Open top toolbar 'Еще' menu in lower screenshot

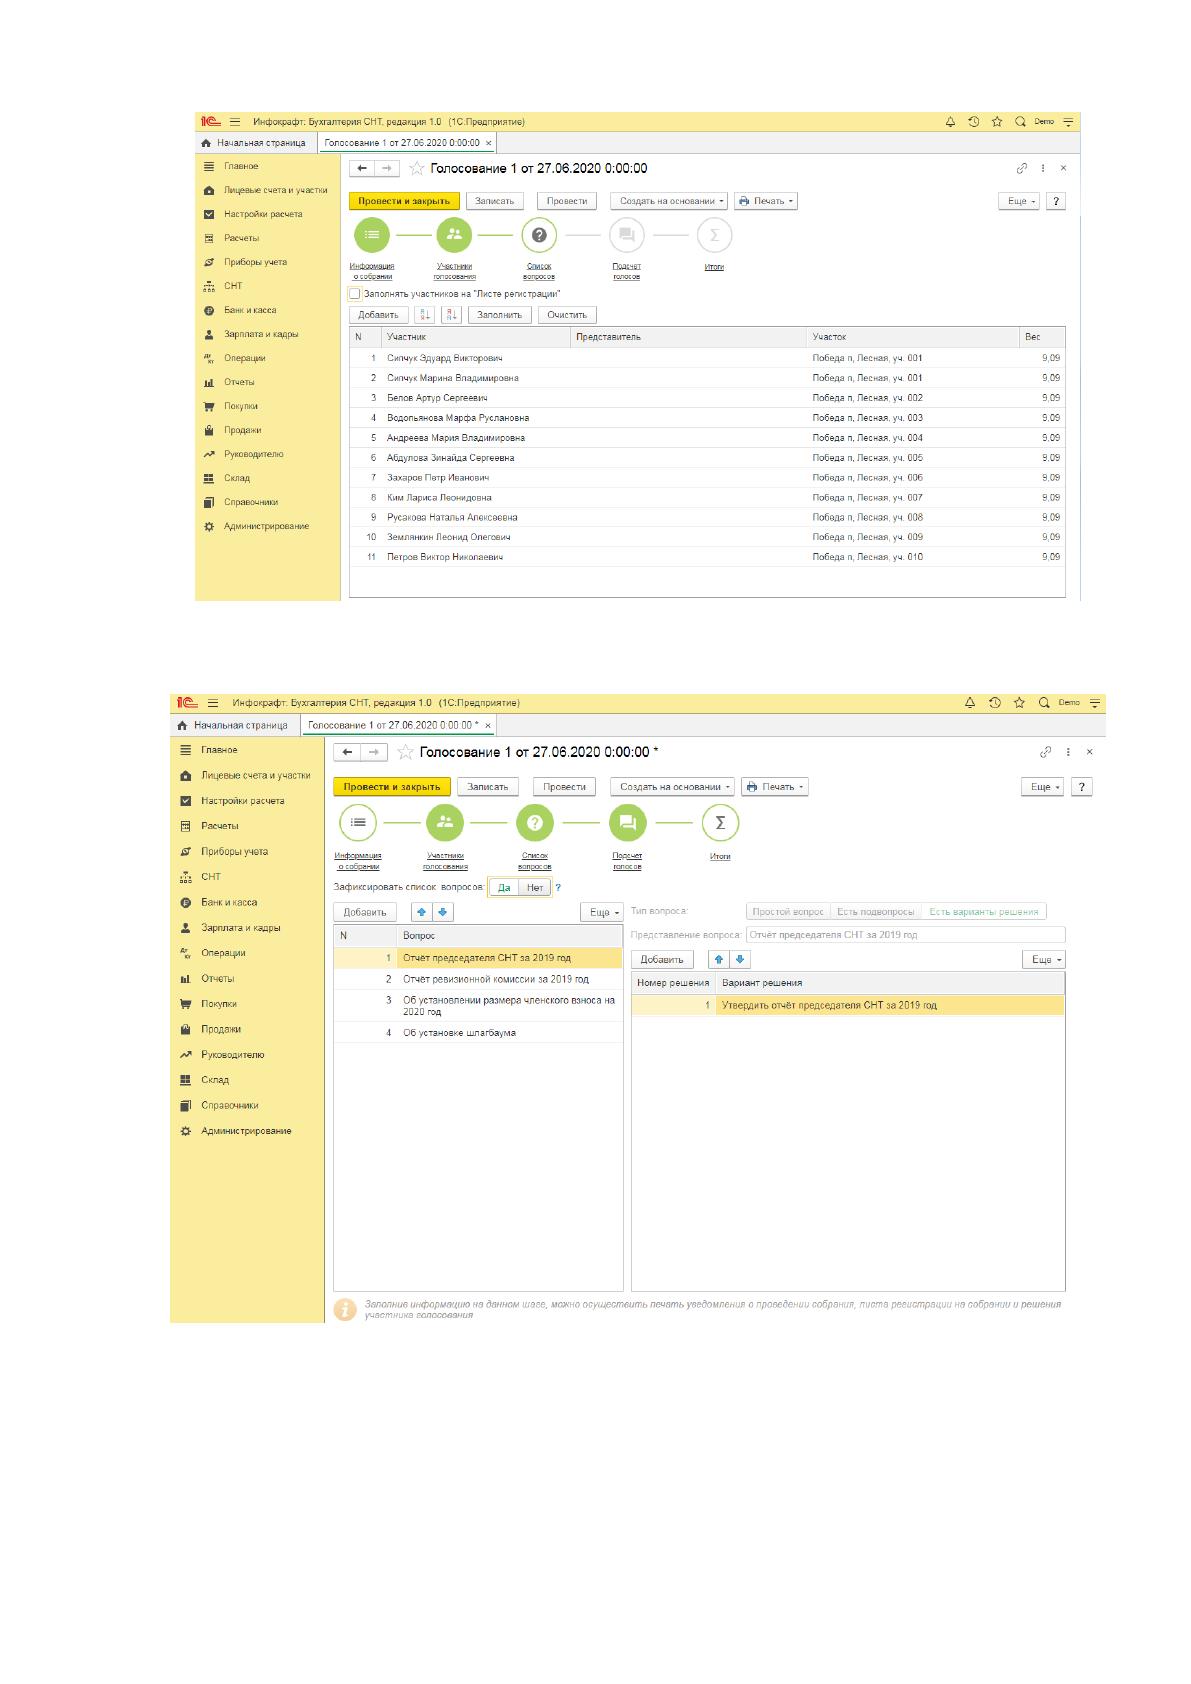coord(1044,787)
